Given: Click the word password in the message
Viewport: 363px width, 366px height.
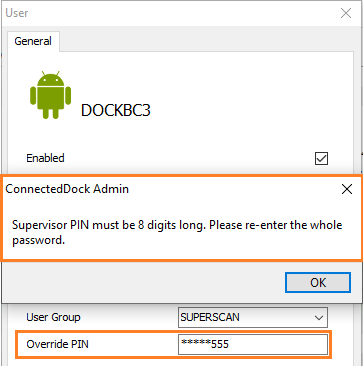Looking at the screenshot, I should pos(38,240).
